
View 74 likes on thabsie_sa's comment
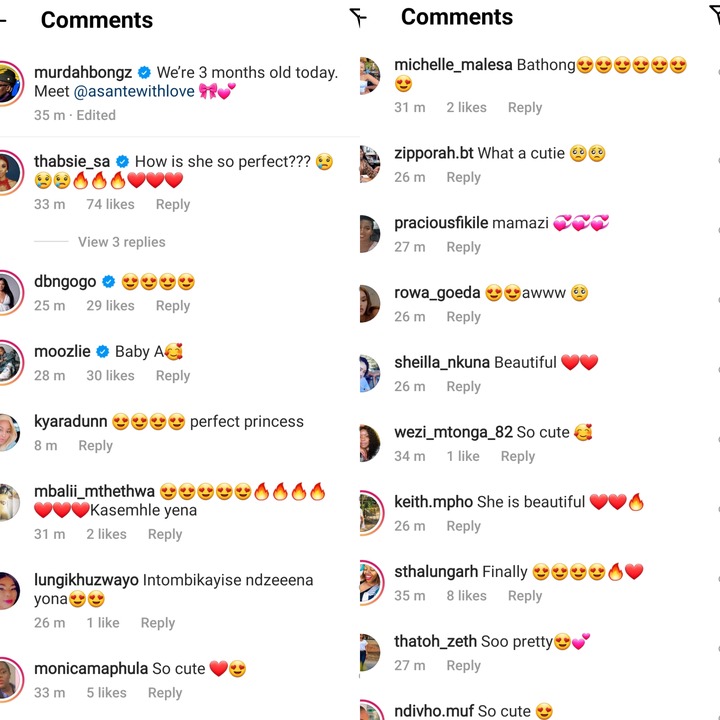coord(110,204)
